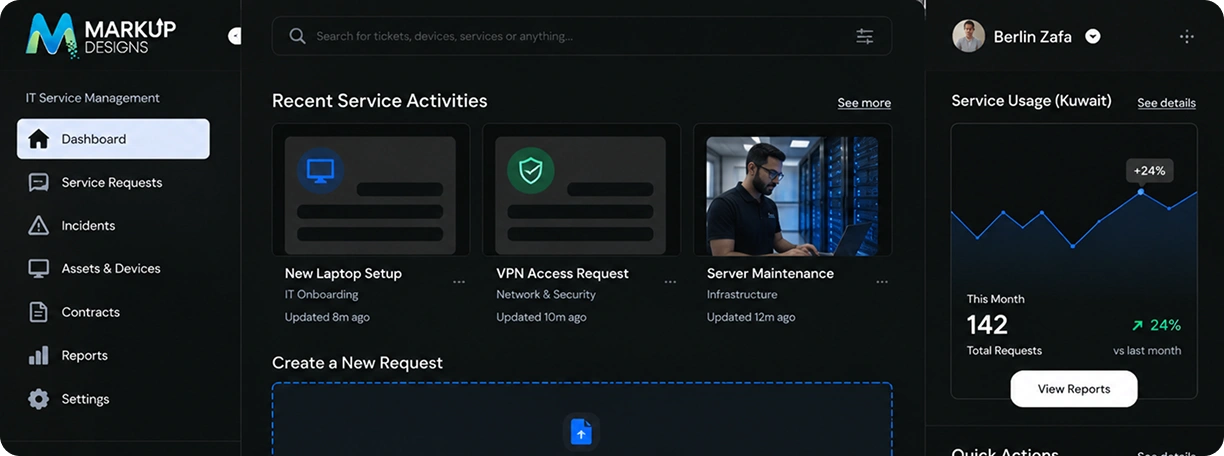Click the IT Onboarding category label
This screenshot has height=456, width=1224.
click(x=321, y=295)
